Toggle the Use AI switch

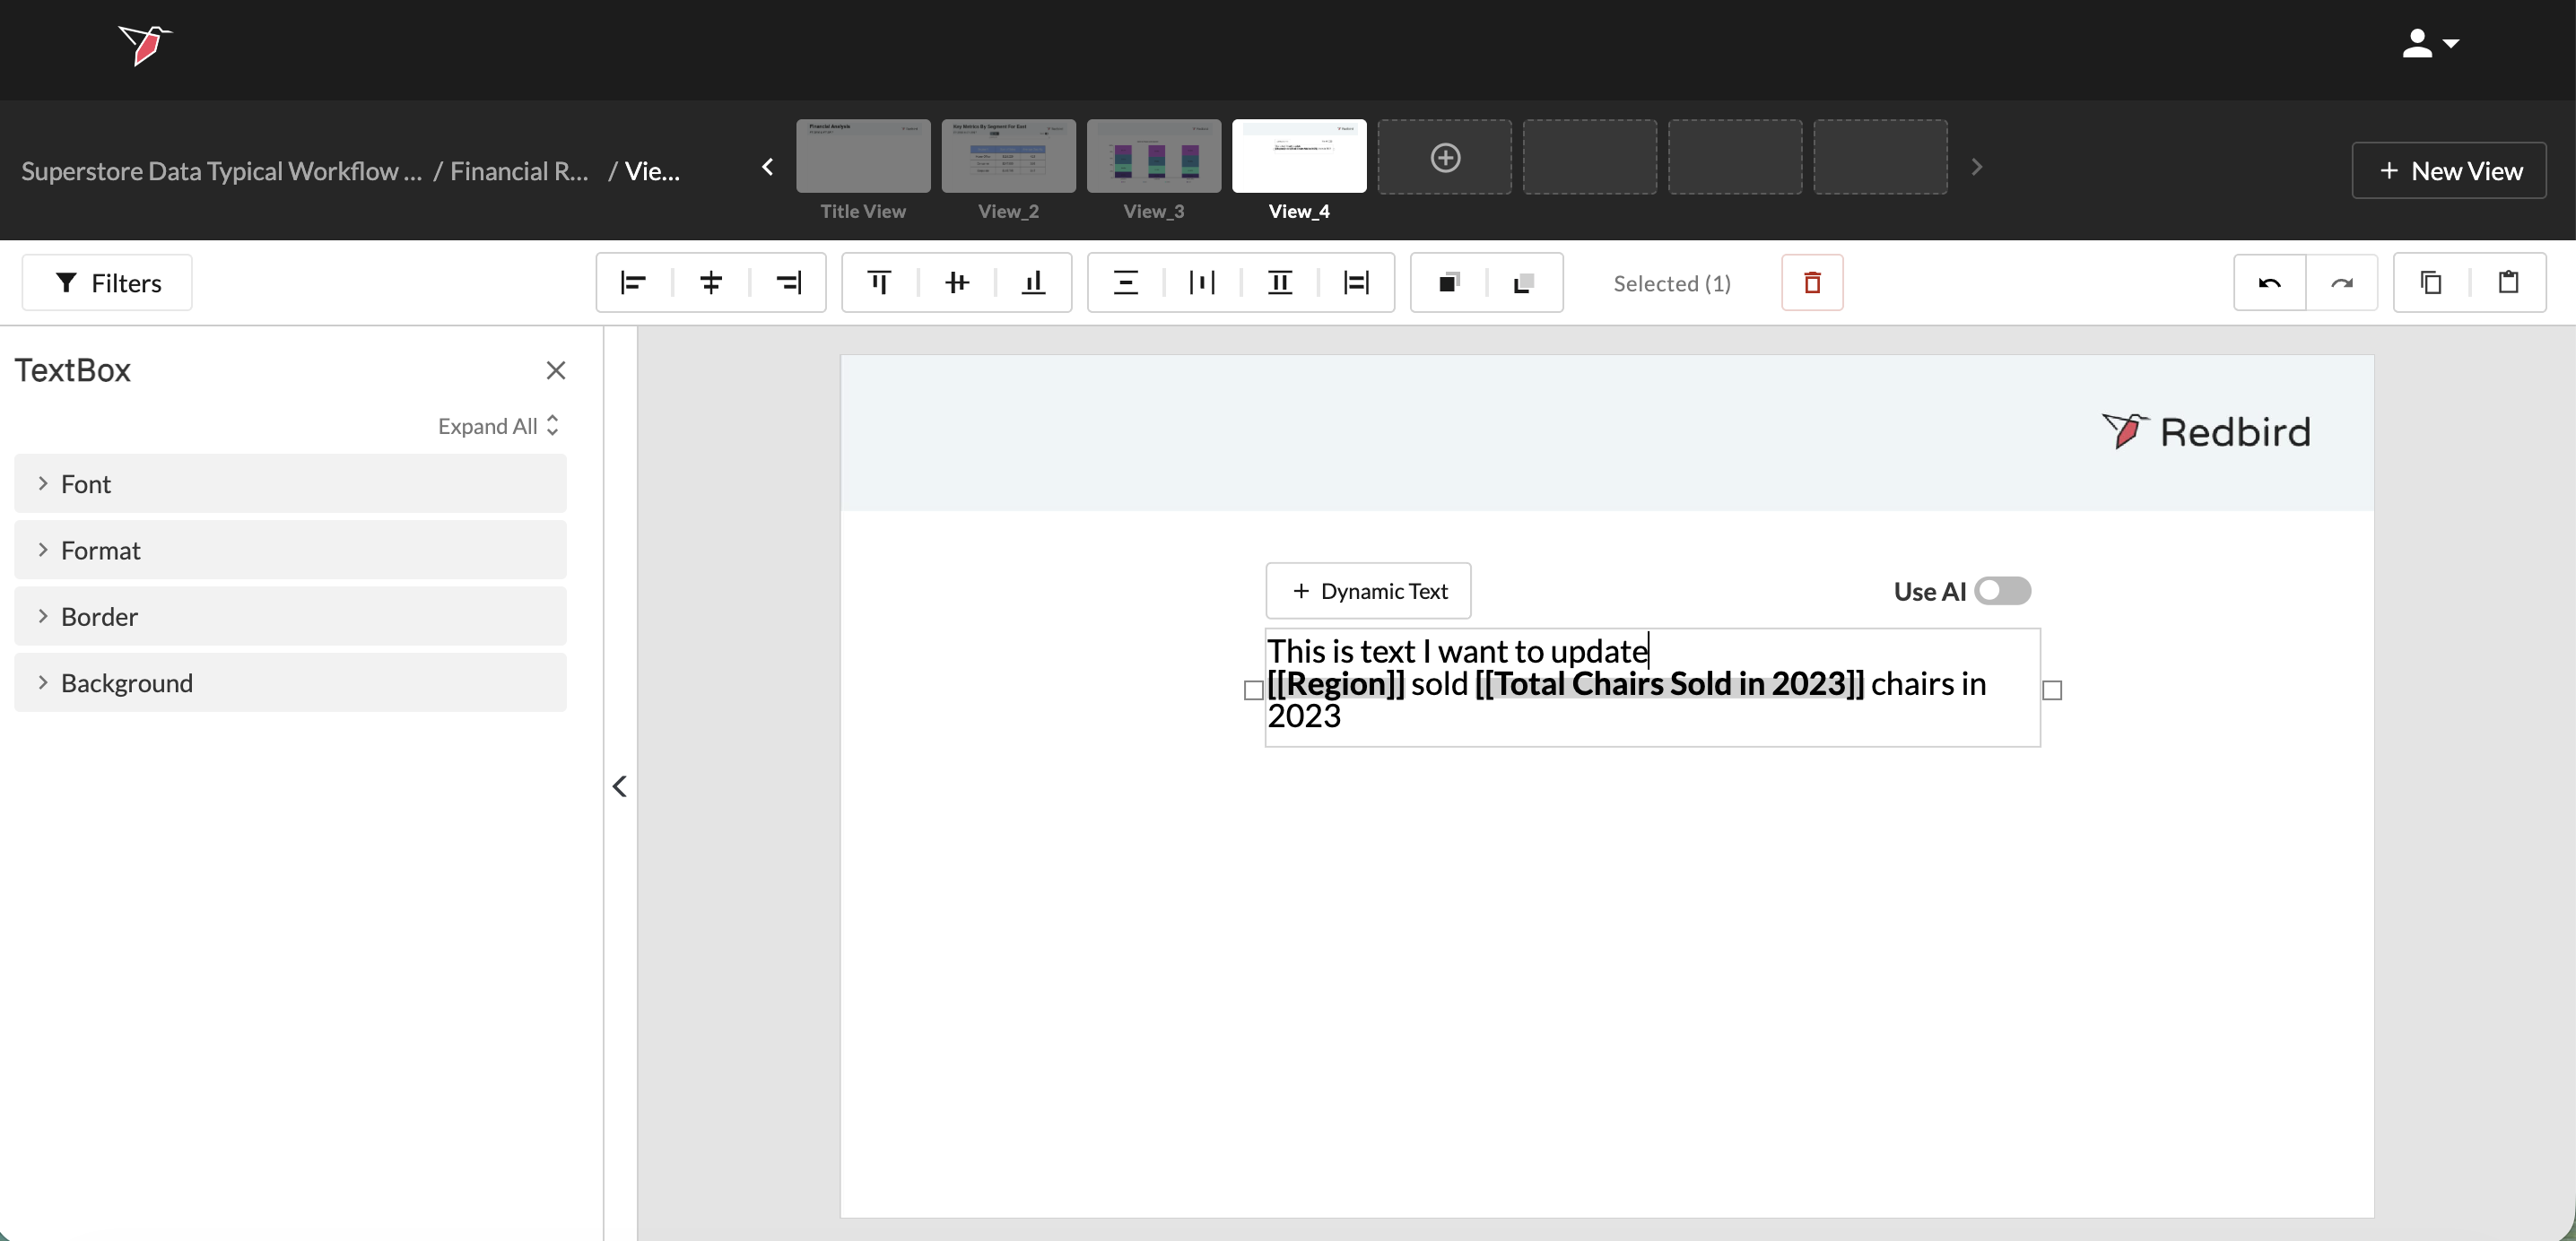click(2002, 591)
